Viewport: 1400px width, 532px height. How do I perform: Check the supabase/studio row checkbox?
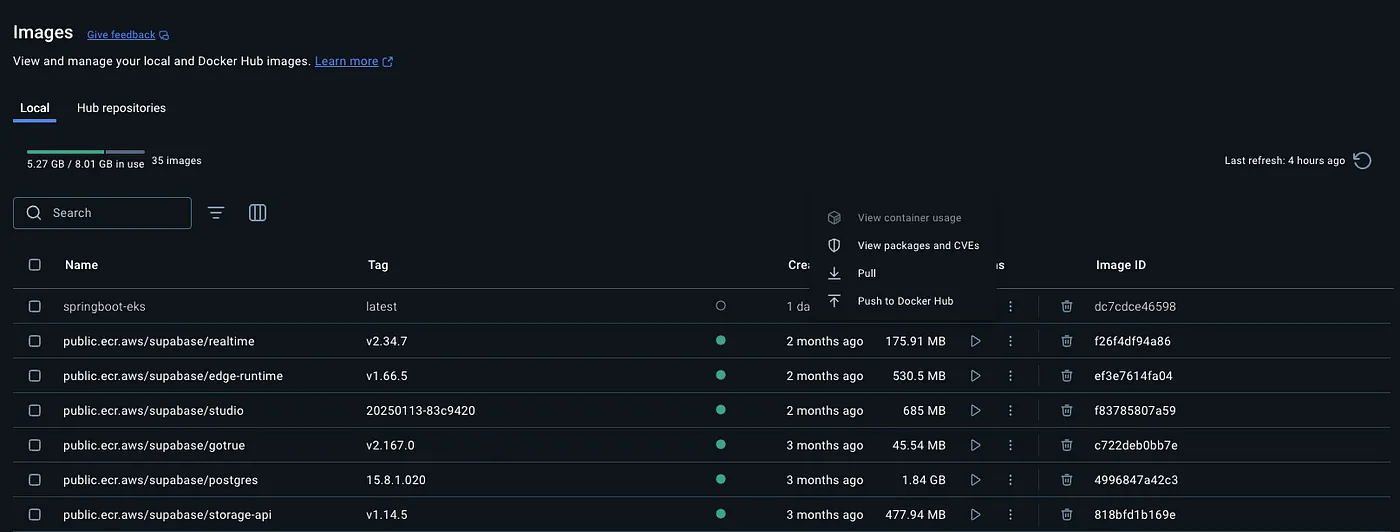pos(35,411)
